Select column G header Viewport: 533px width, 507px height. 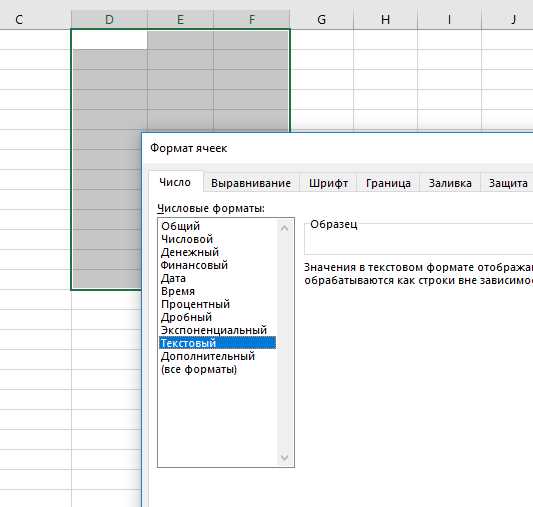(322, 19)
